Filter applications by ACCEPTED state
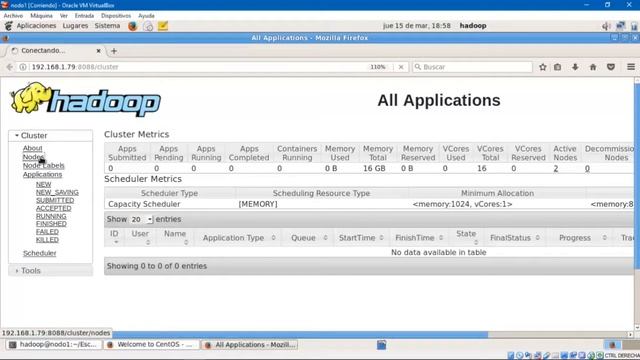 53,208
